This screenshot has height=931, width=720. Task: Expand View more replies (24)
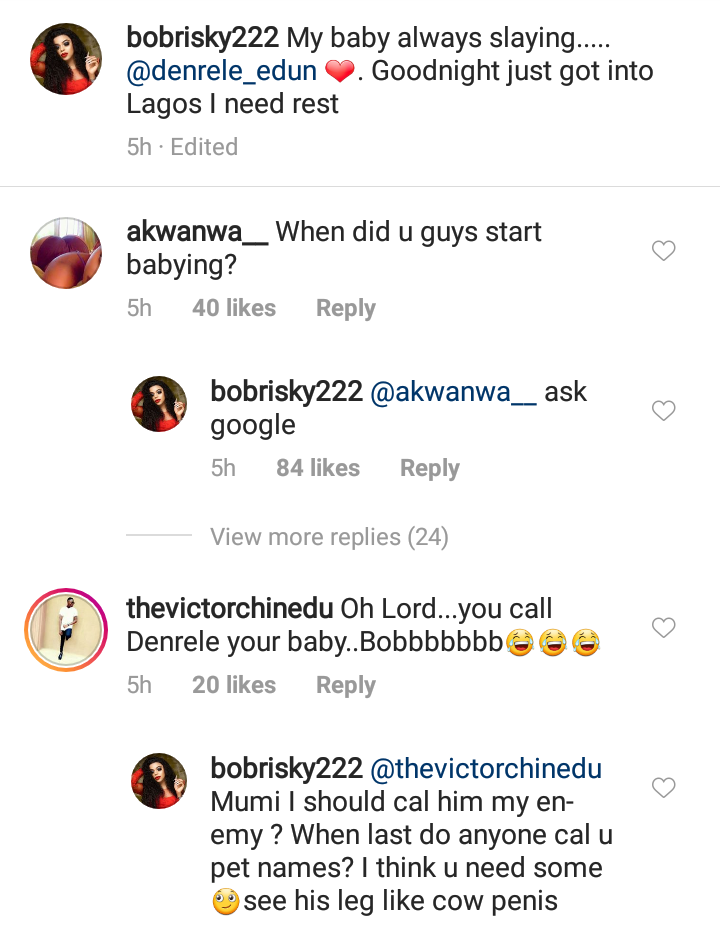coord(329,537)
